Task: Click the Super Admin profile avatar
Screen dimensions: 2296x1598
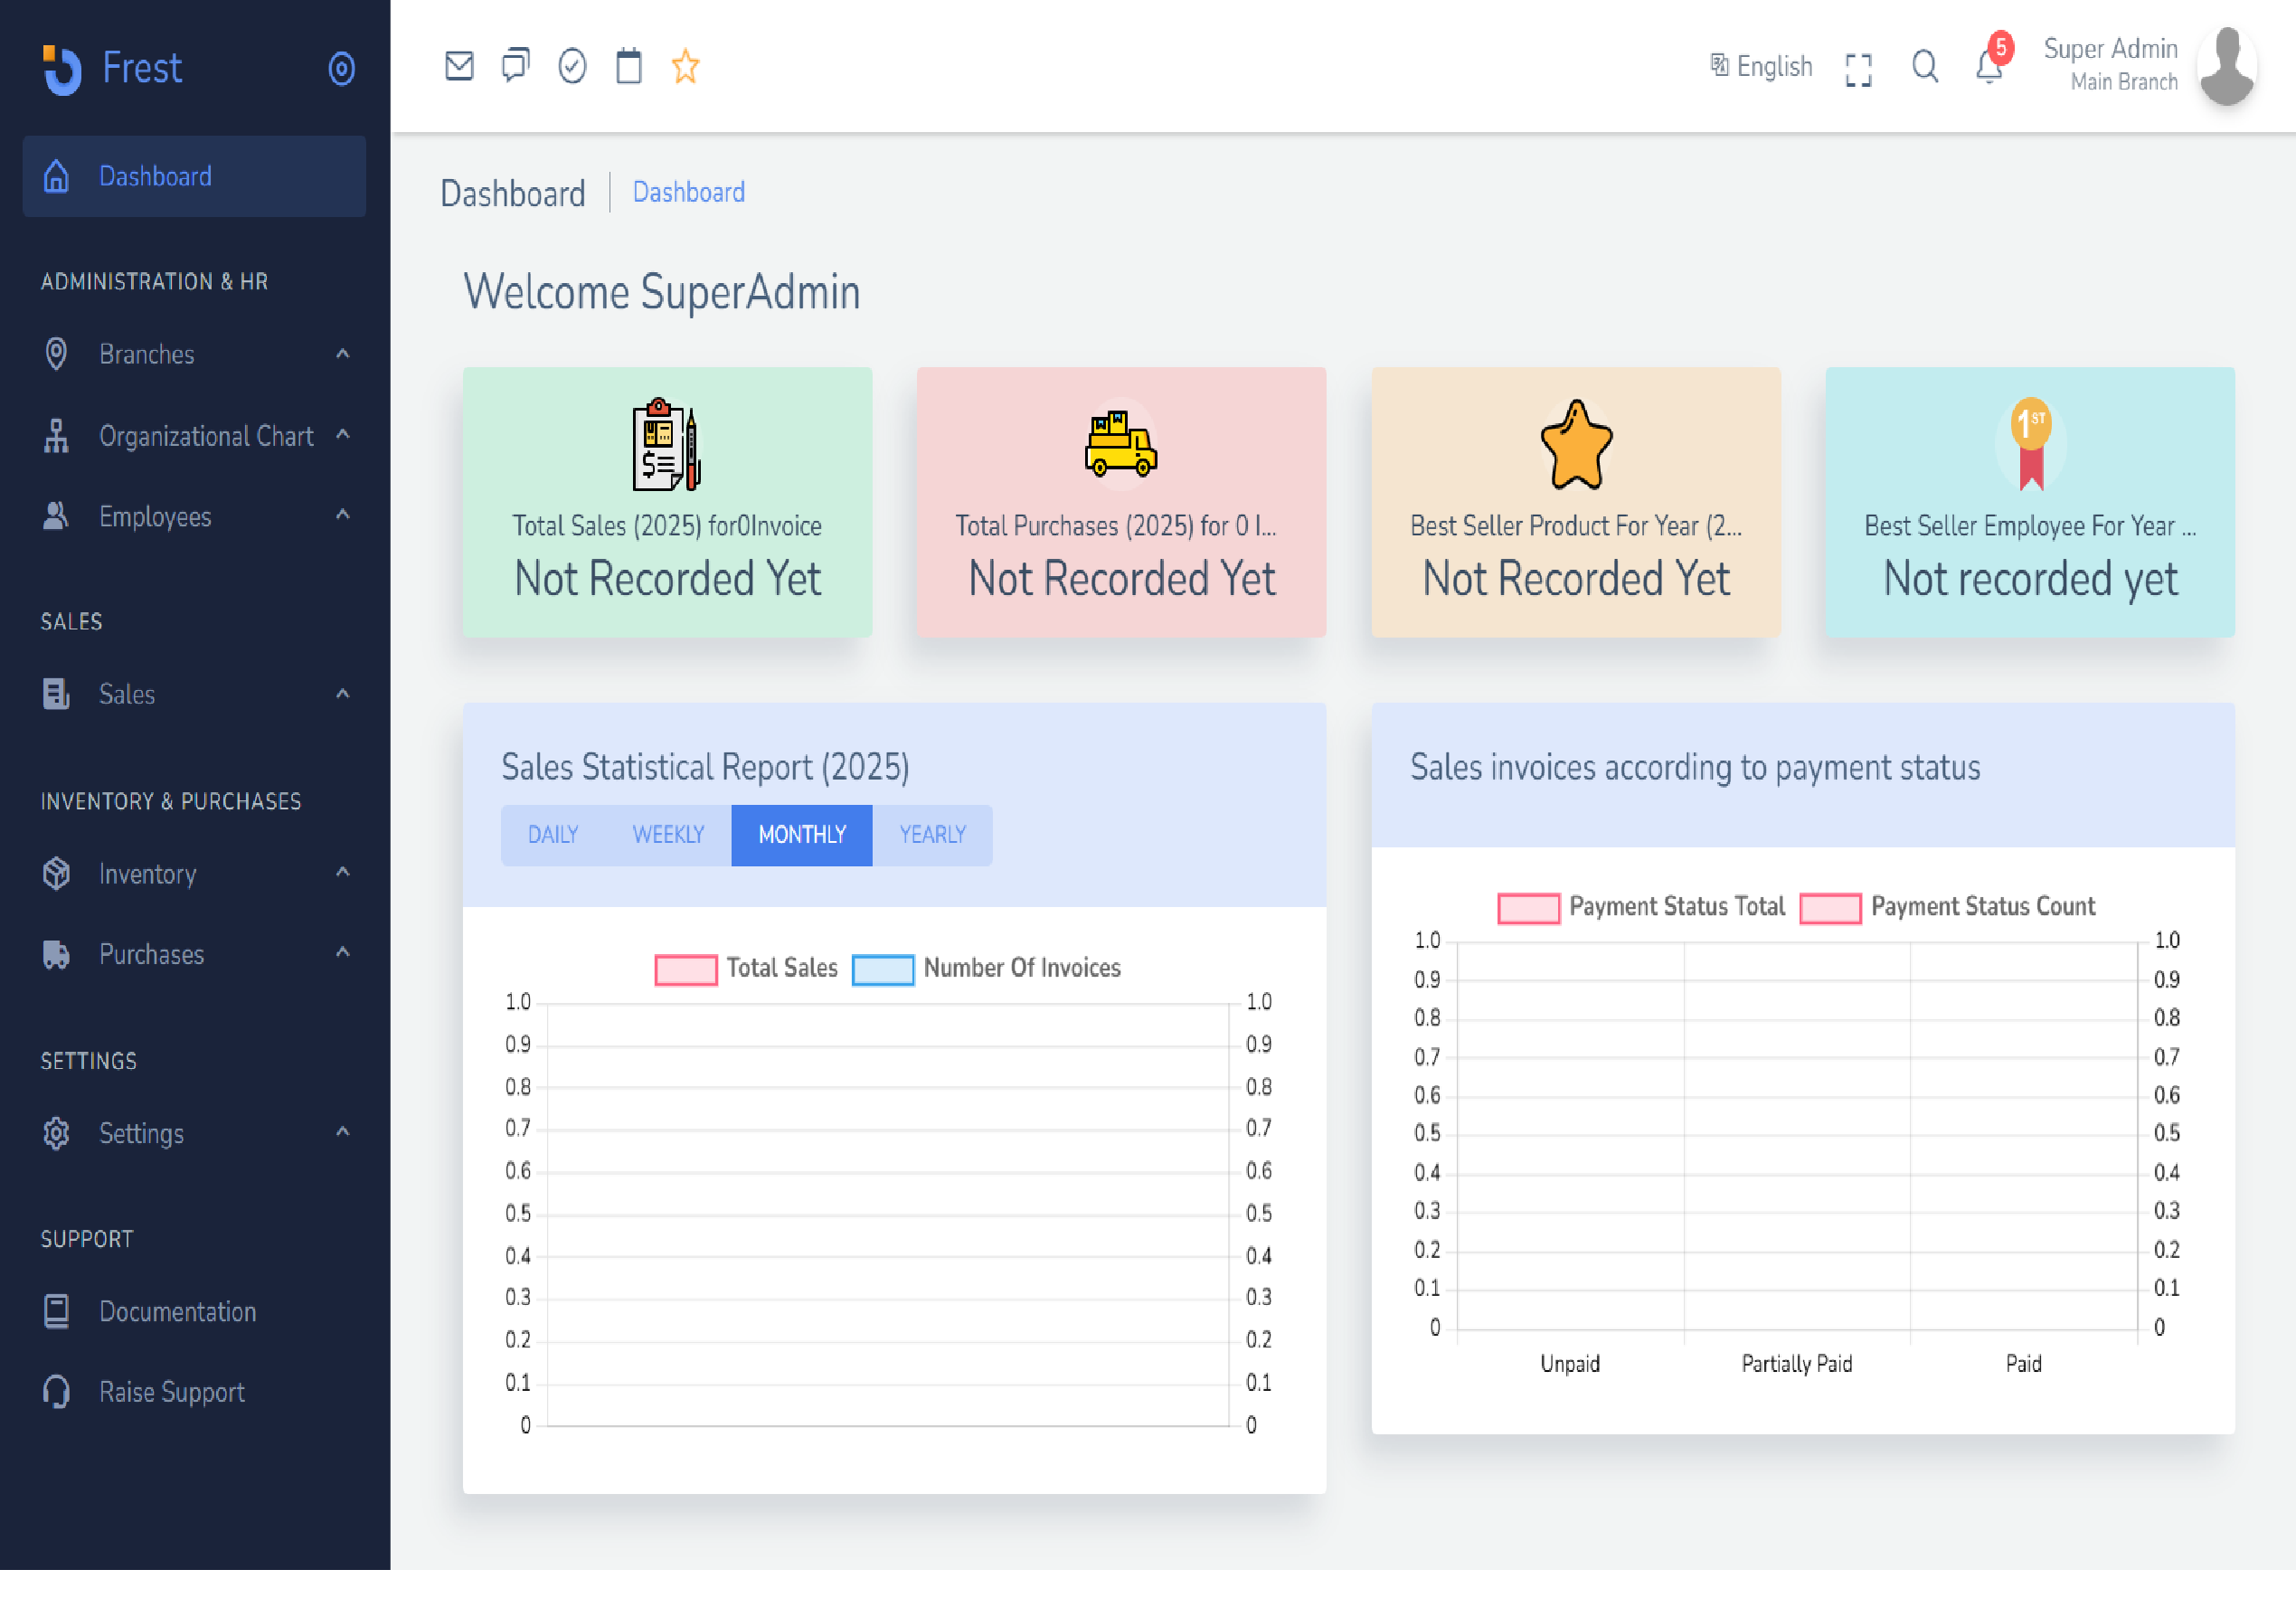Action: point(2226,66)
